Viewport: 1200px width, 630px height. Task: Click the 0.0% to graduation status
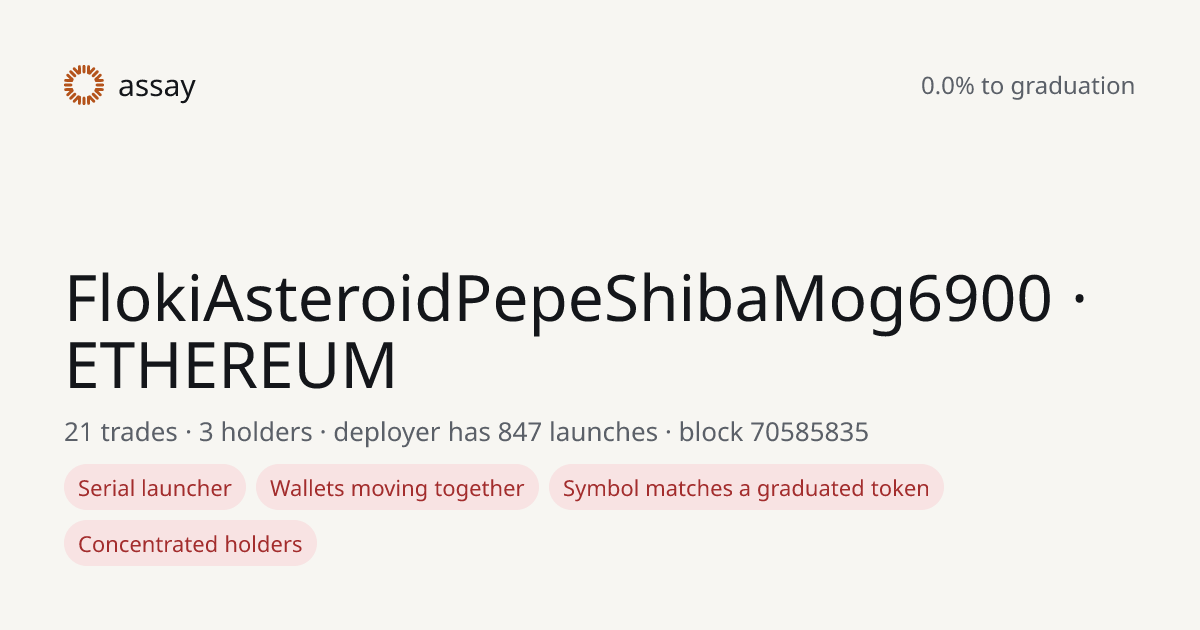[1027, 86]
